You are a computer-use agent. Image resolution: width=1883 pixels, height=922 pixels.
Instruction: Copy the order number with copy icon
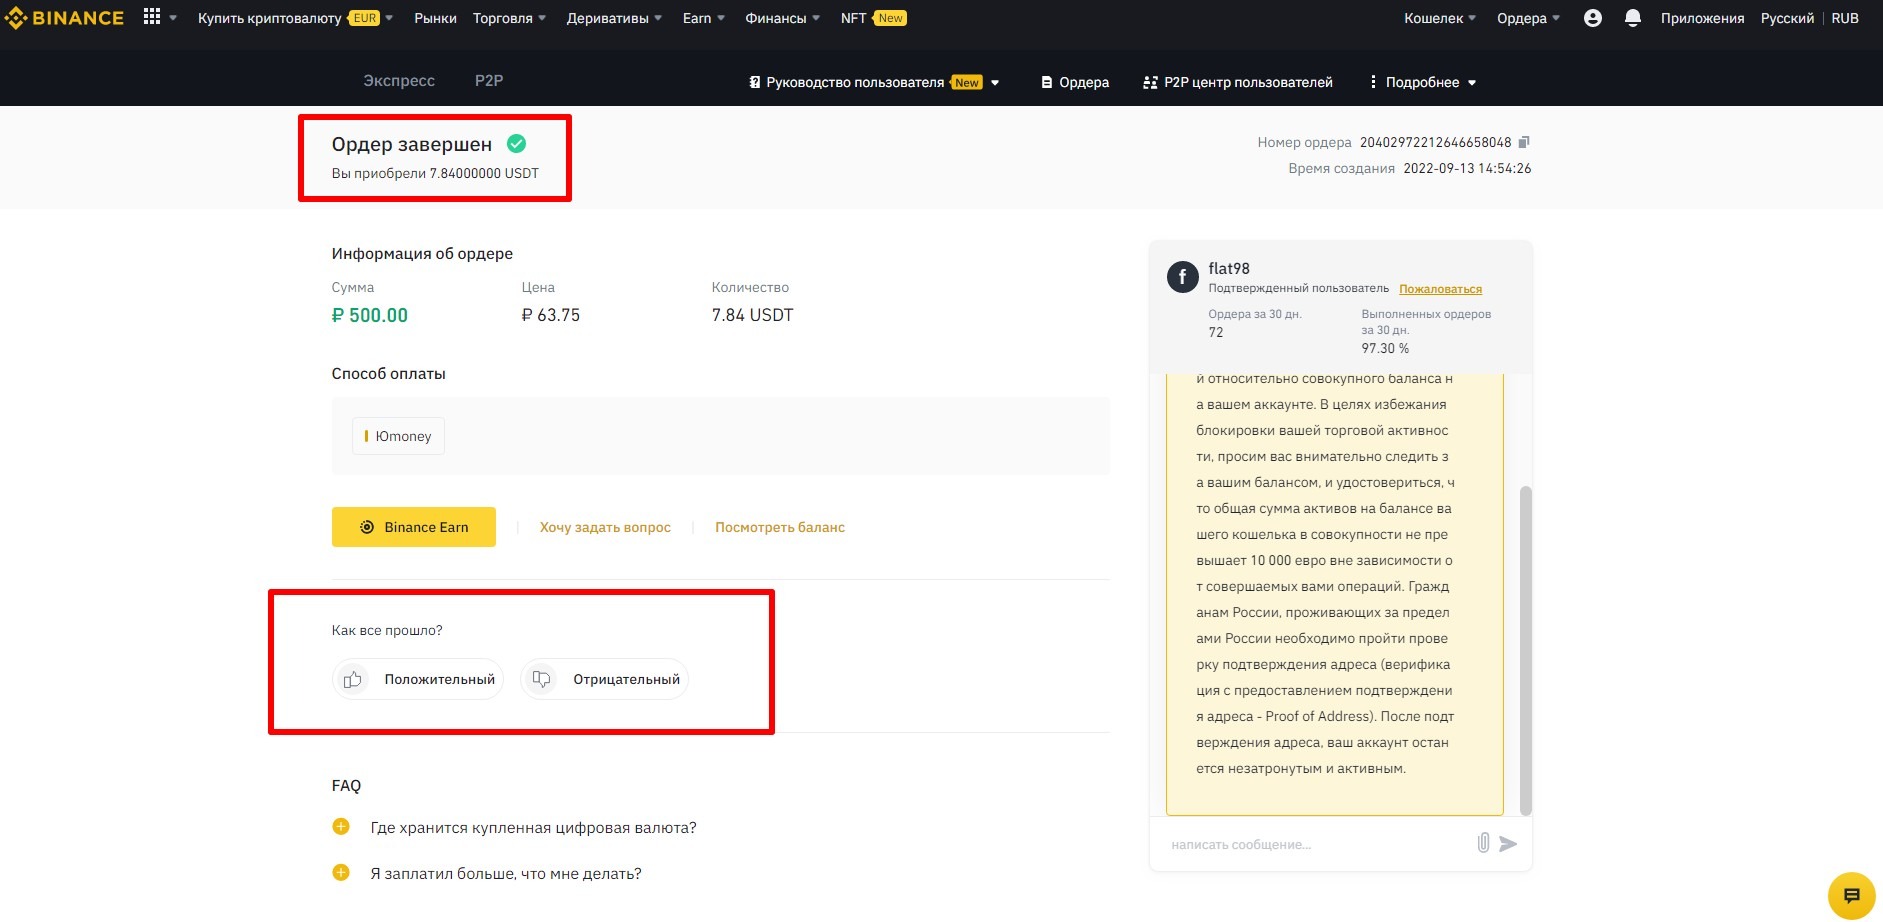point(1524,142)
